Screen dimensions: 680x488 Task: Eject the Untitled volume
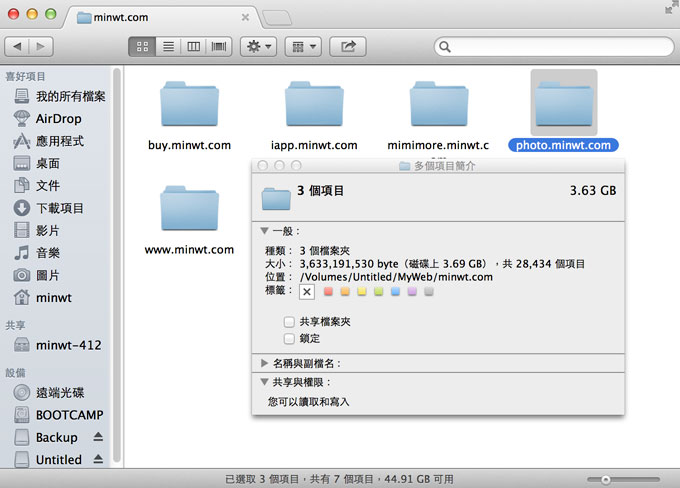click(98, 459)
